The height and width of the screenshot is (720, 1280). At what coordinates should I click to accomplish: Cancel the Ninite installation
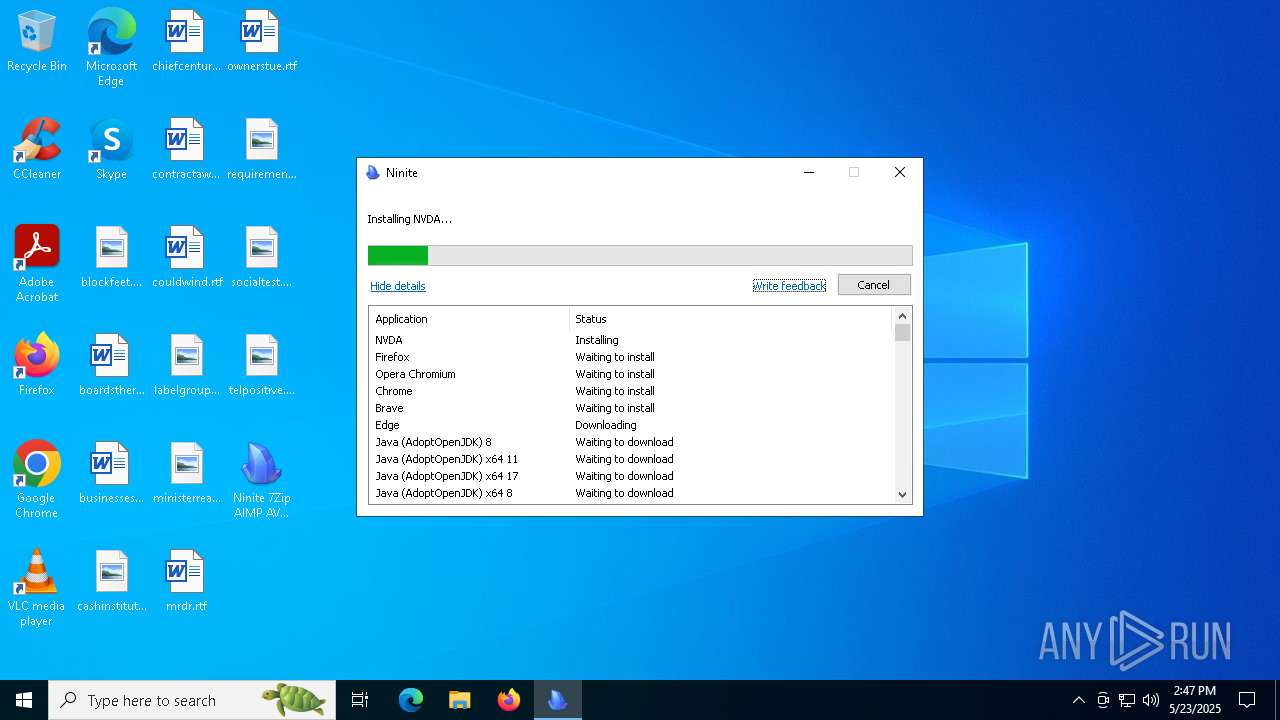(x=873, y=285)
